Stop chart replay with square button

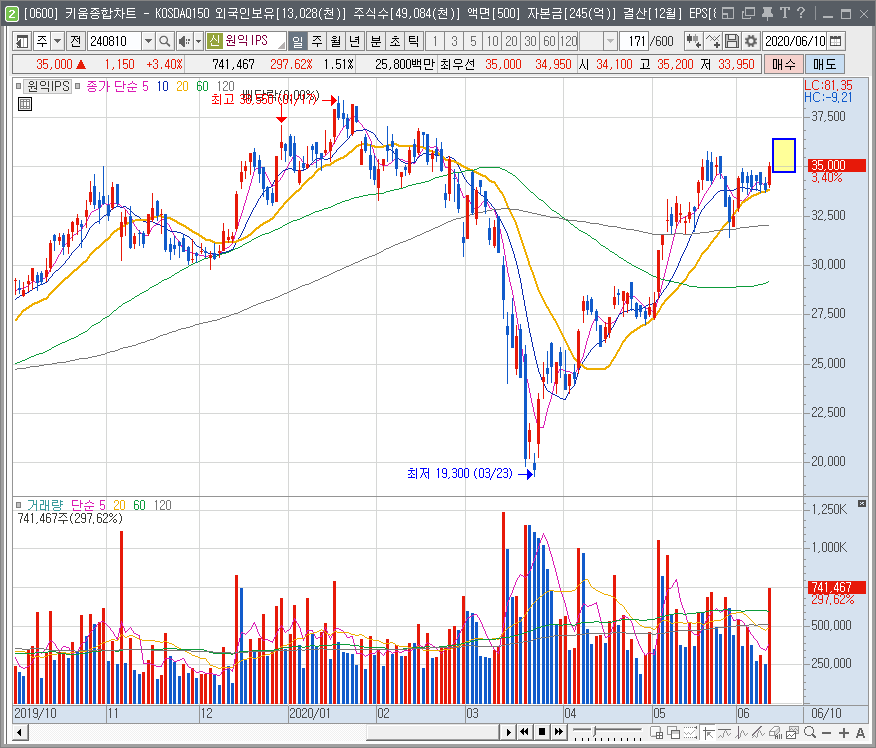pos(541,732)
